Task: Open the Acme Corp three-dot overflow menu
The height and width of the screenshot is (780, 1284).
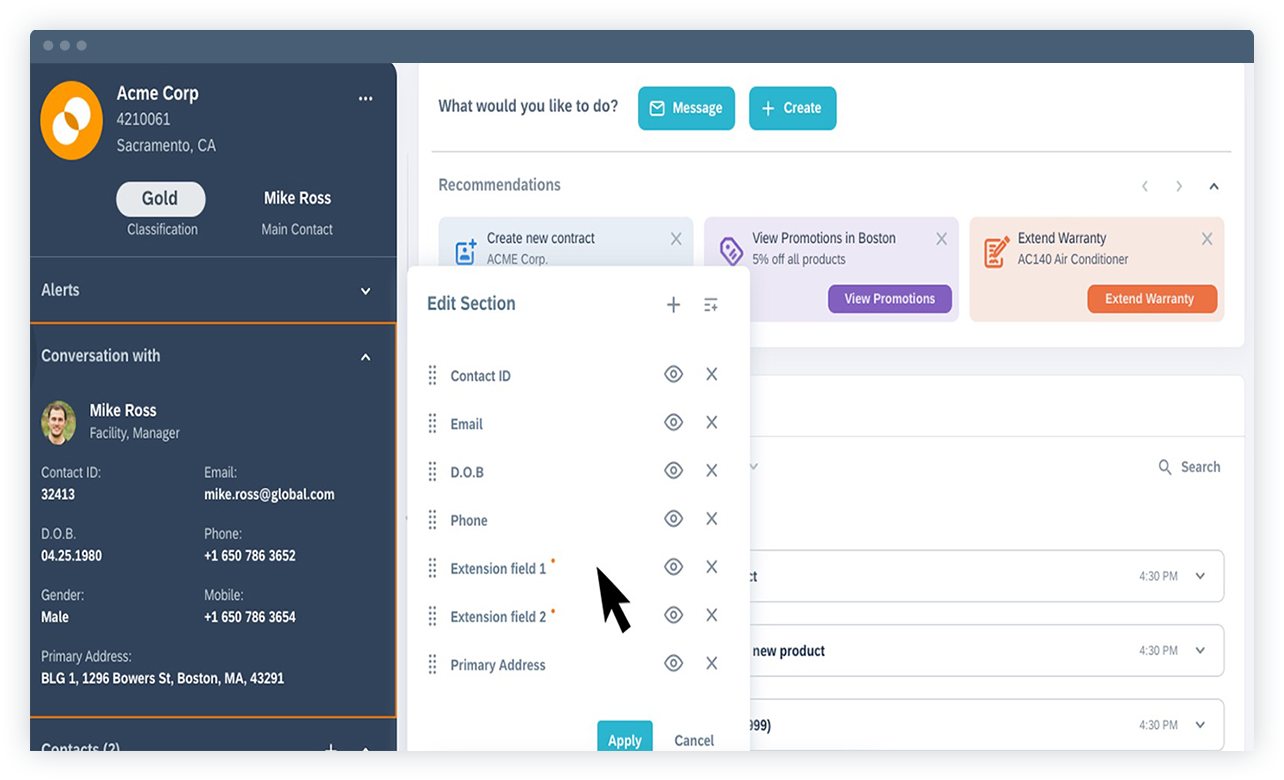Action: click(365, 97)
